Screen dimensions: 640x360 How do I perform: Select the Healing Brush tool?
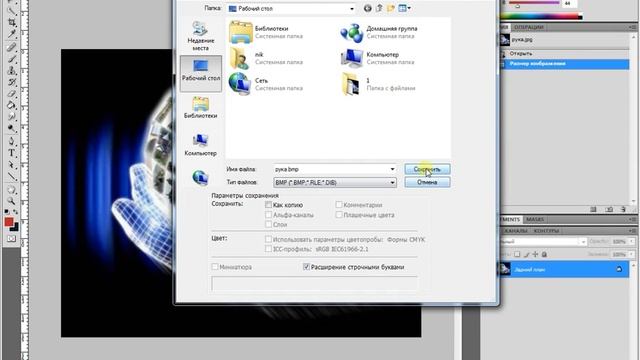(12, 47)
